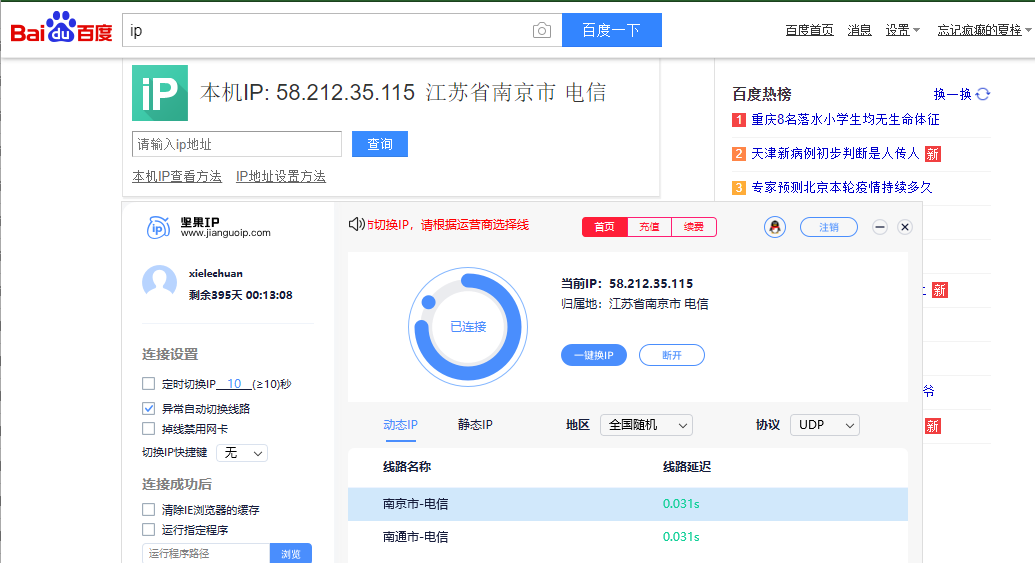Click the user avatar xielechuan
This screenshot has height=563, width=1035.
(160, 282)
